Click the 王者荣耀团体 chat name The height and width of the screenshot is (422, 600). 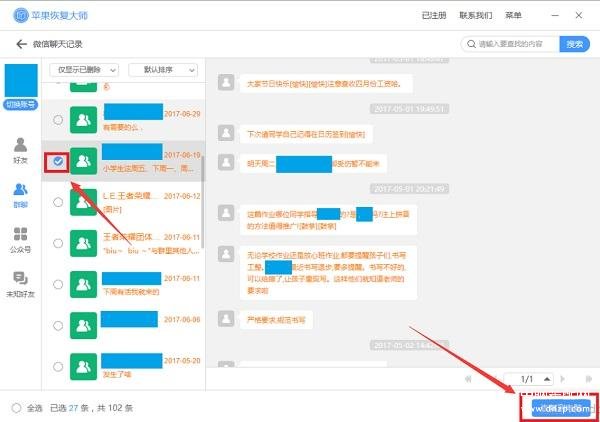click(130, 237)
